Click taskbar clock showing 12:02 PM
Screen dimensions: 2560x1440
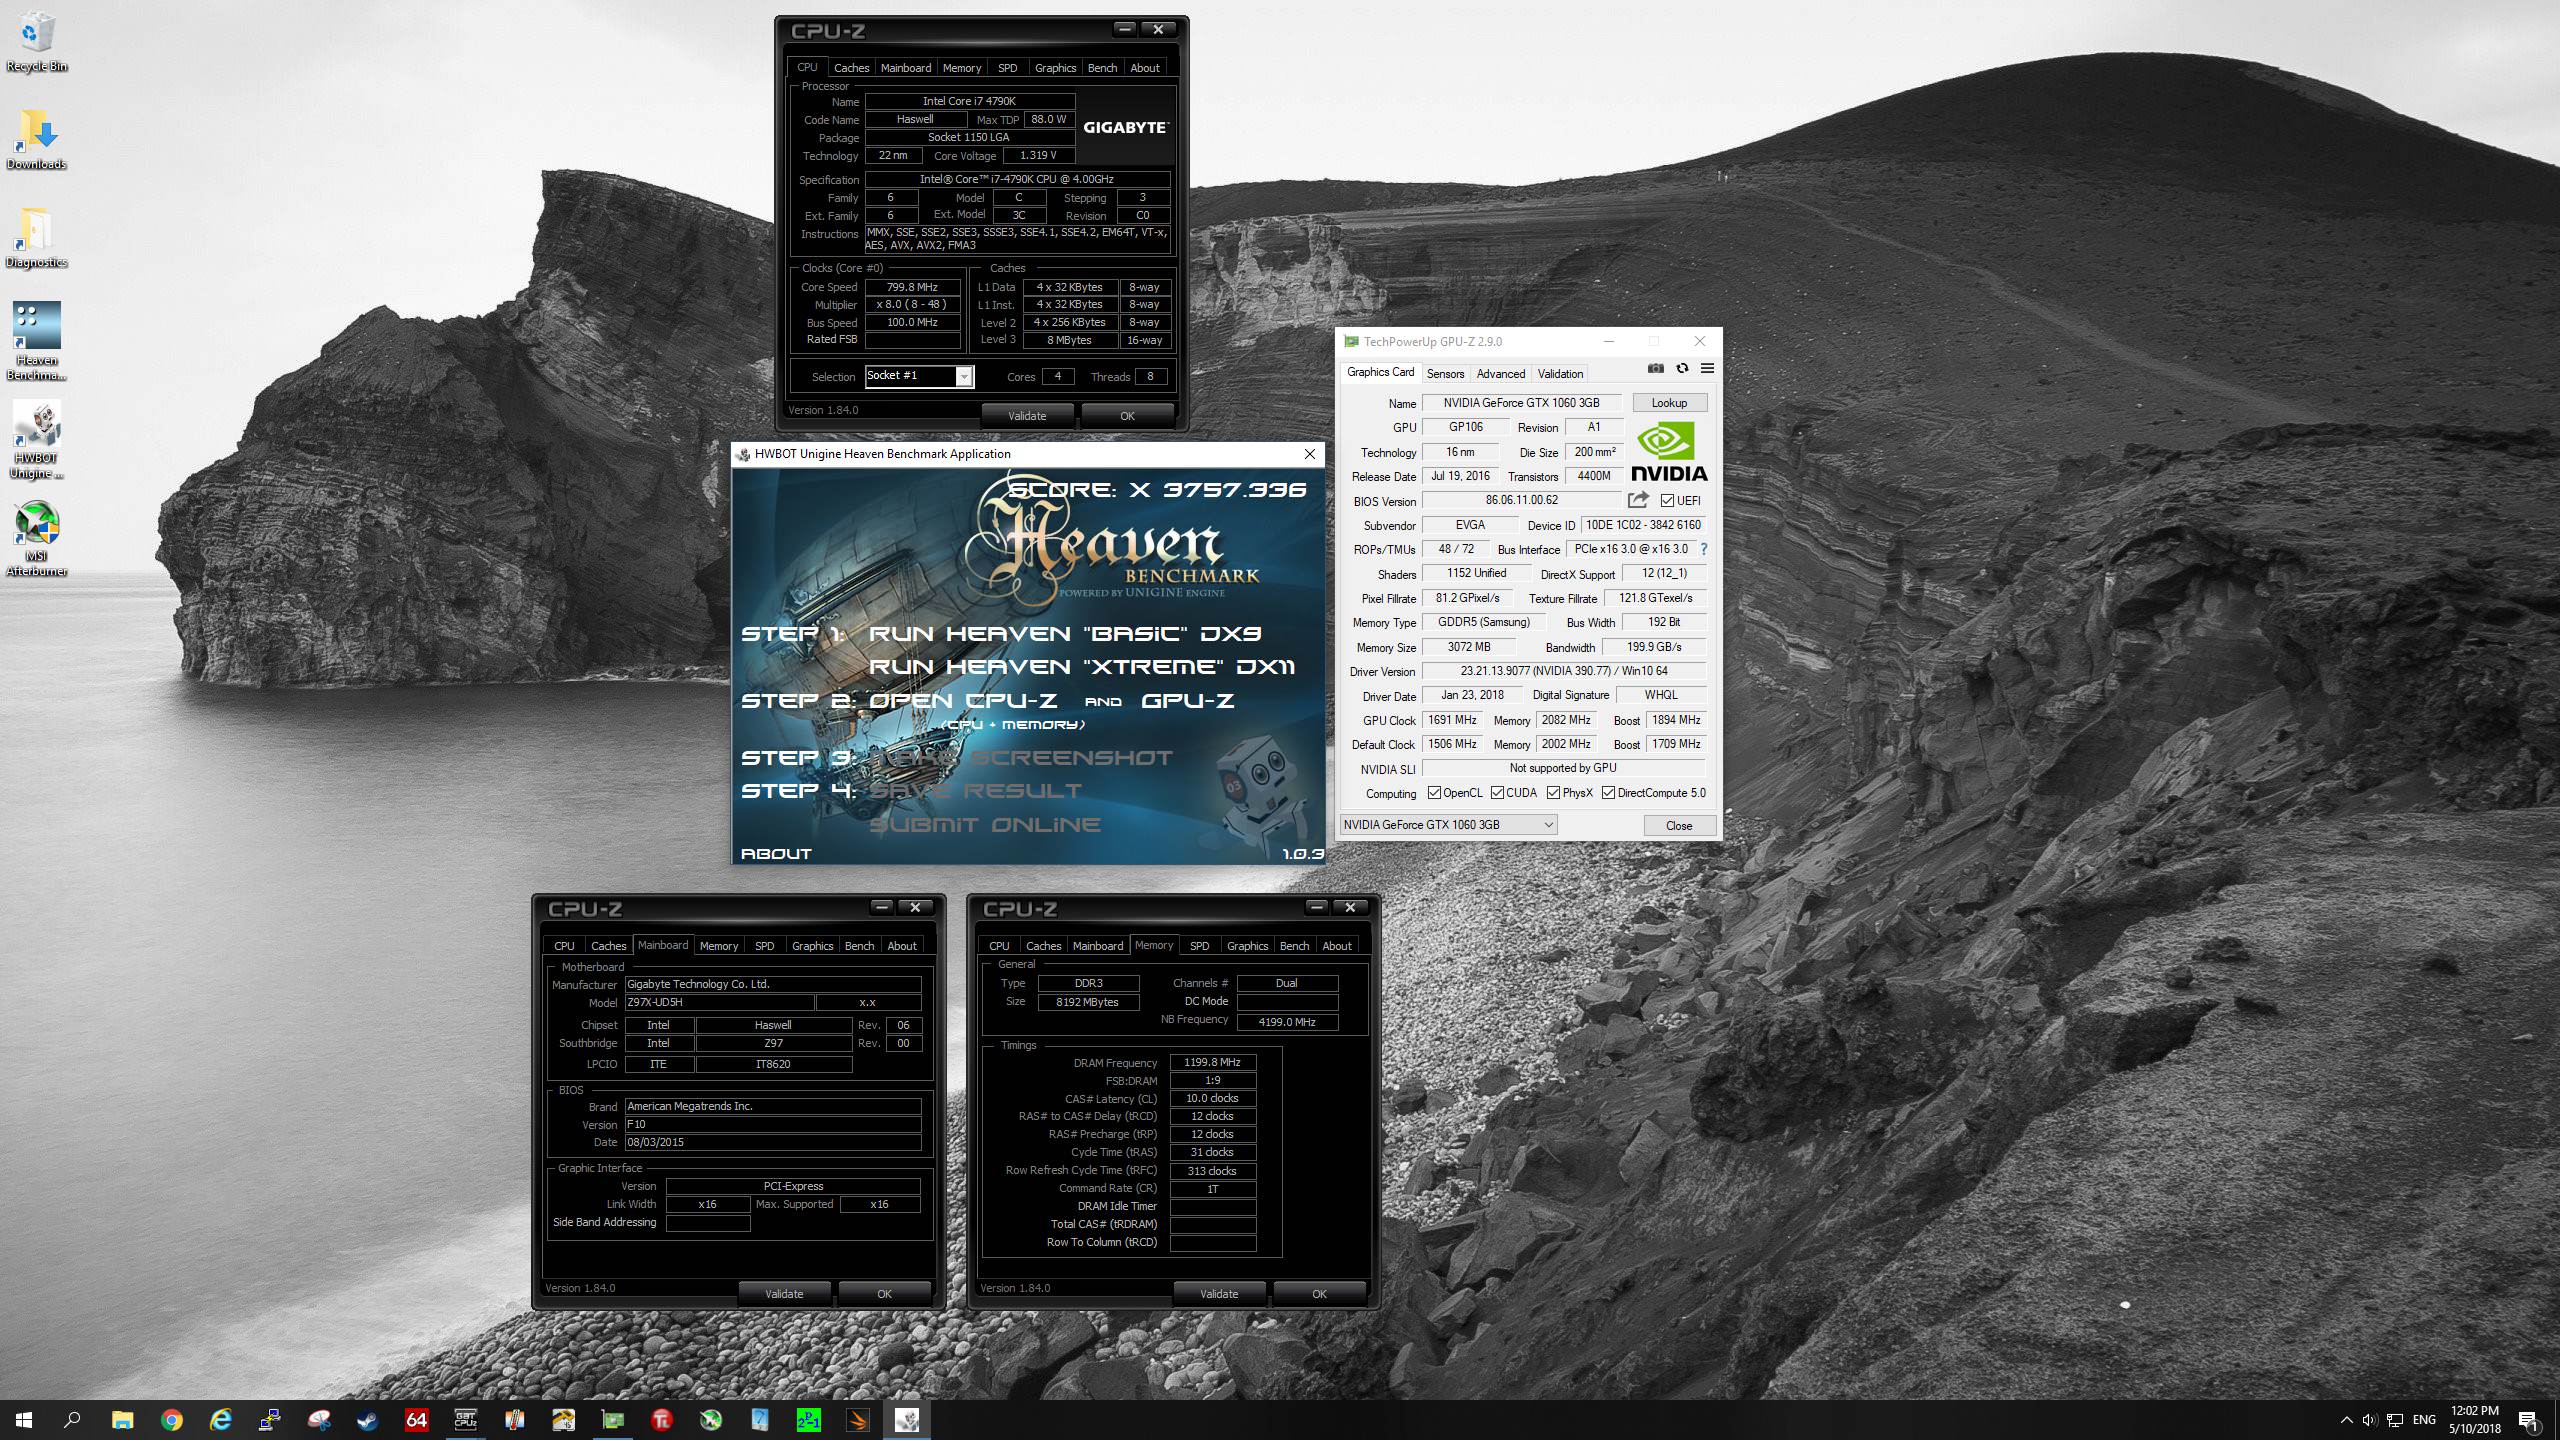[x=2475, y=1420]
